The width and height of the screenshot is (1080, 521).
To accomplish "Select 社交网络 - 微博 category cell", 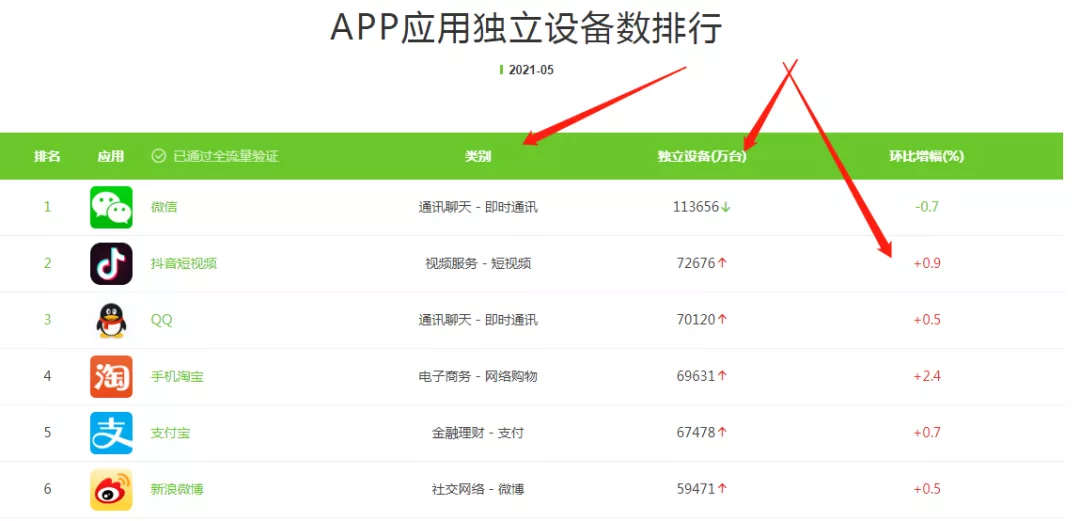I will [x=478, y=489].
